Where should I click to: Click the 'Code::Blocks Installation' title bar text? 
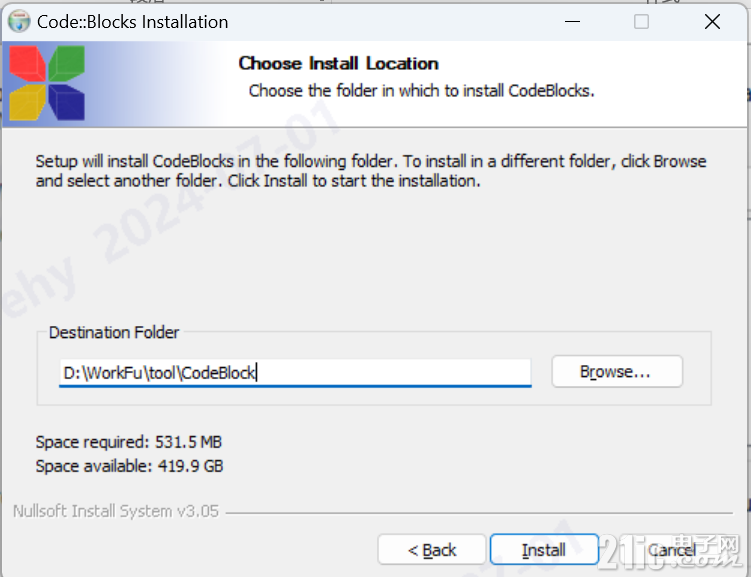tap(132, 22)
